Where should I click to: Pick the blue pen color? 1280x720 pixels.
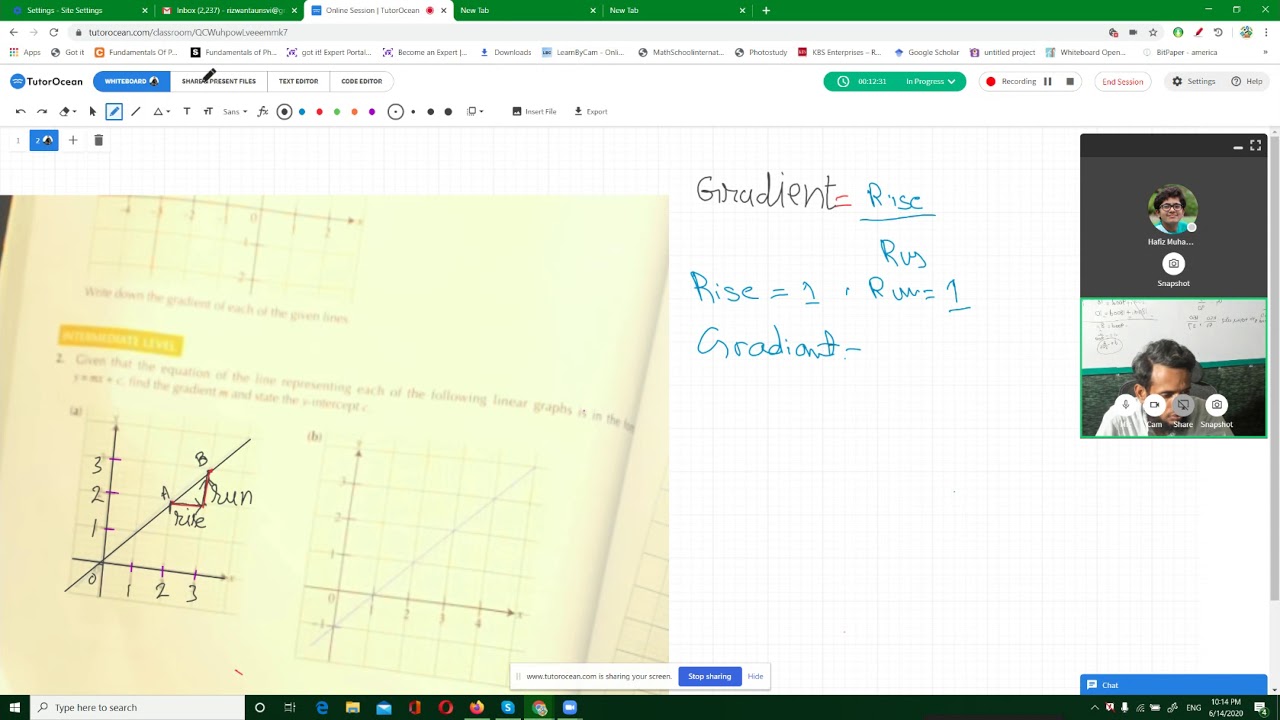[x=302, y=111]
